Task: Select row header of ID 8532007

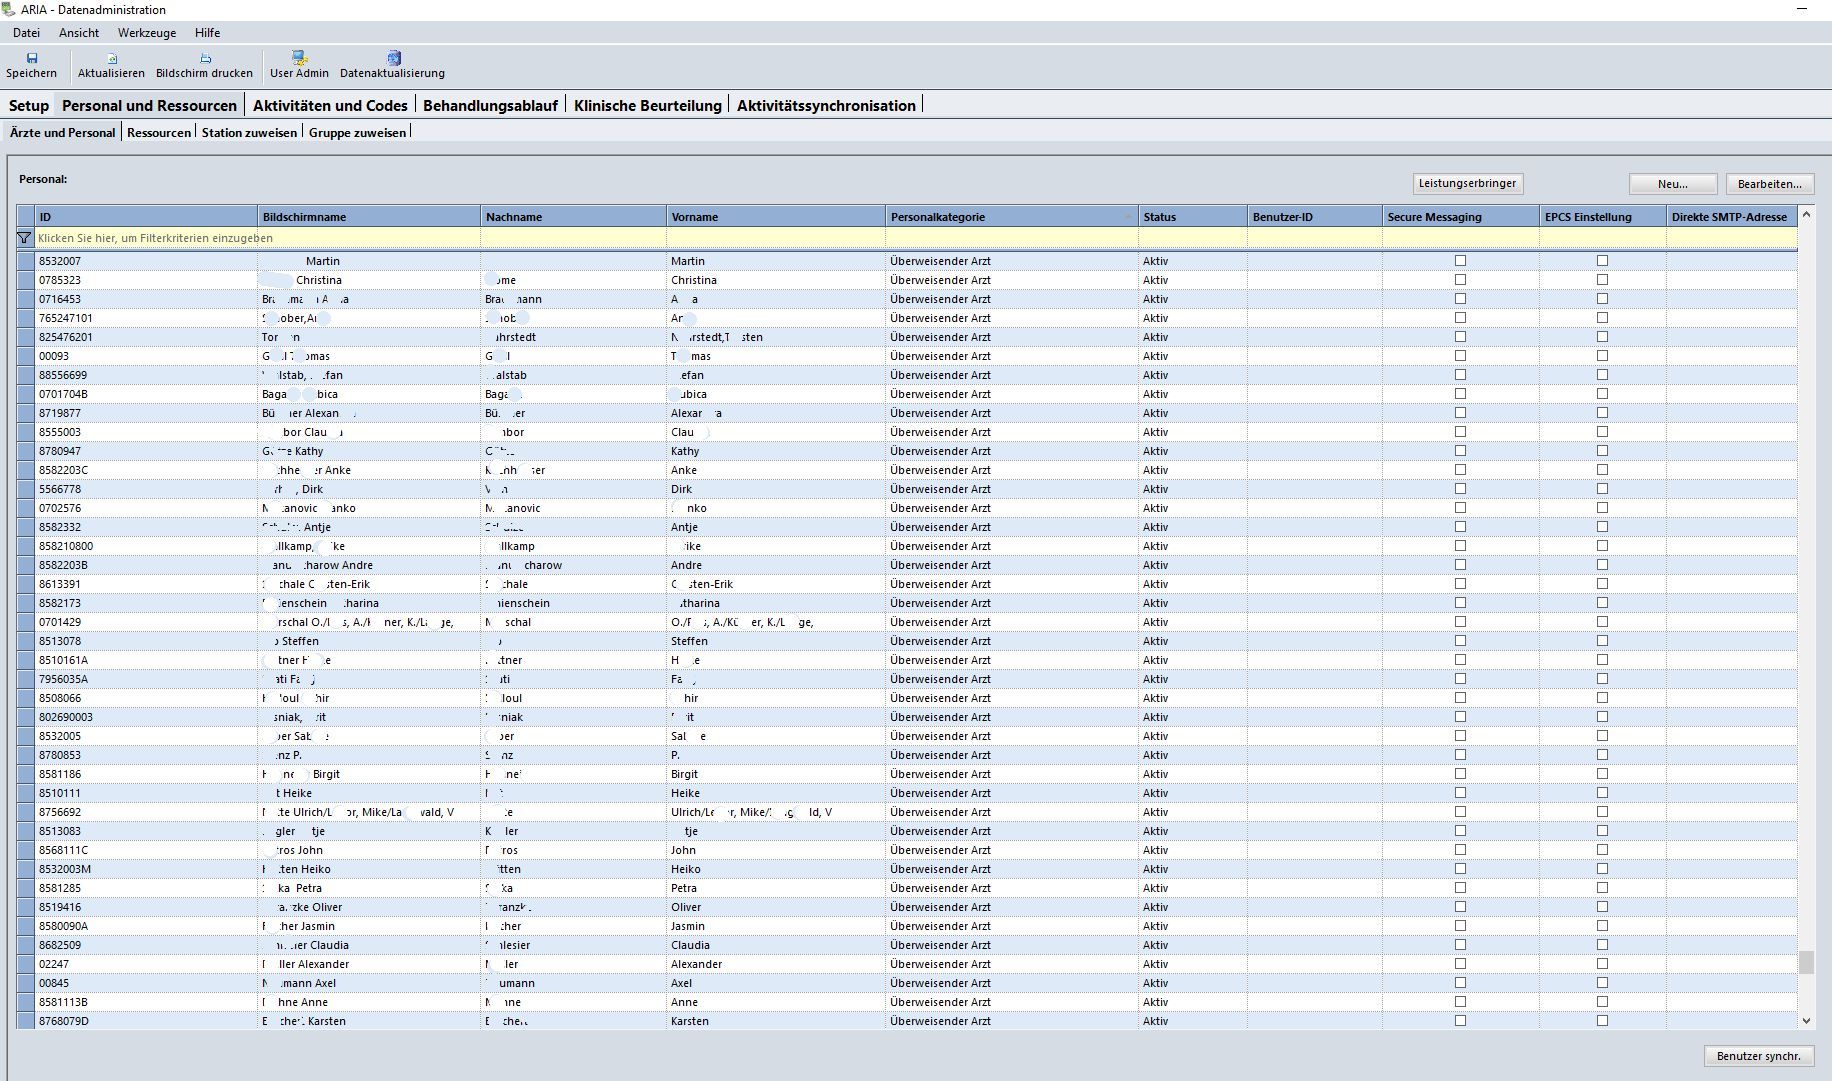Action: [25, 261]
